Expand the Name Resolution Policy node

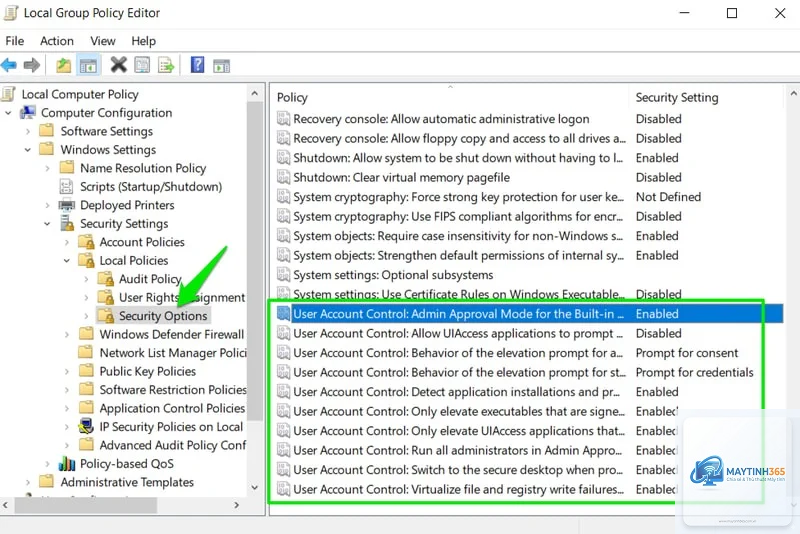(47, 168)
